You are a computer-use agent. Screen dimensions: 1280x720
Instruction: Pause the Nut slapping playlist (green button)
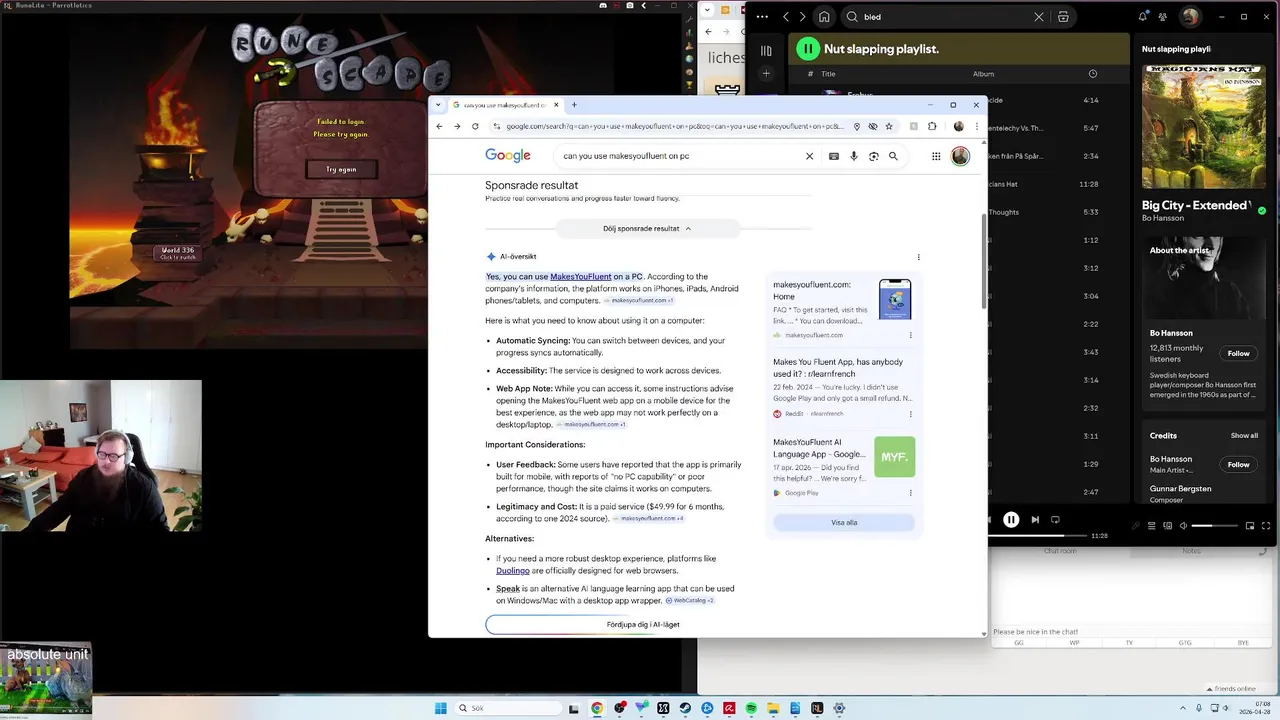pyautogui.click(x=808, y=48)
